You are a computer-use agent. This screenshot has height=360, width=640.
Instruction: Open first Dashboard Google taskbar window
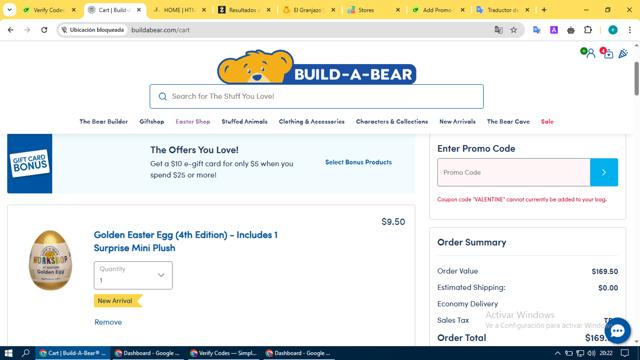(148, 353)
